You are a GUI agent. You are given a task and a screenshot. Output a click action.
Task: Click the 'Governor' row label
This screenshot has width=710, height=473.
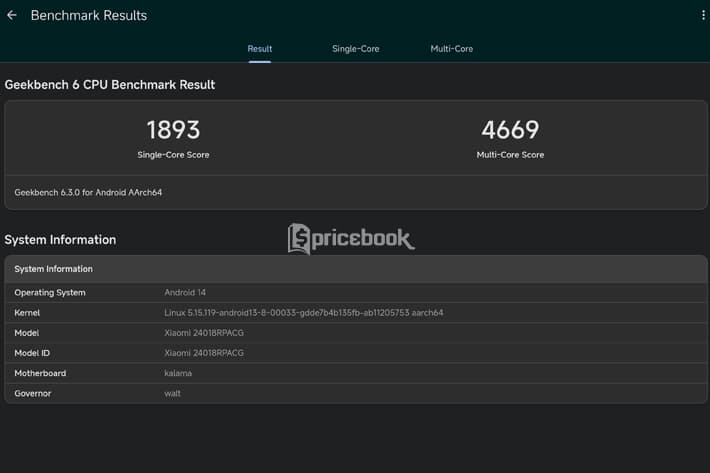click(x=33, y=393)
